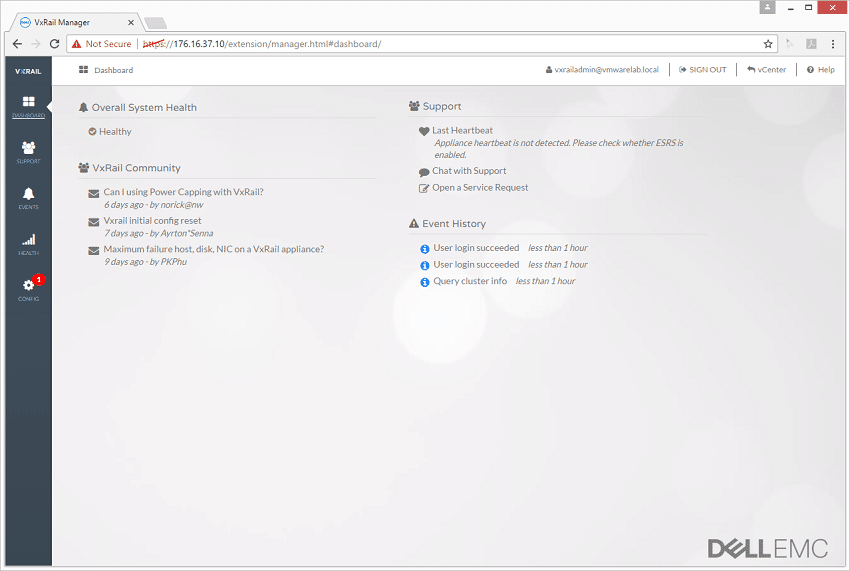This screenshot has height=571, width=850.
Task: Open Chrome three-dot menu
Action: (x=833, y=44)
